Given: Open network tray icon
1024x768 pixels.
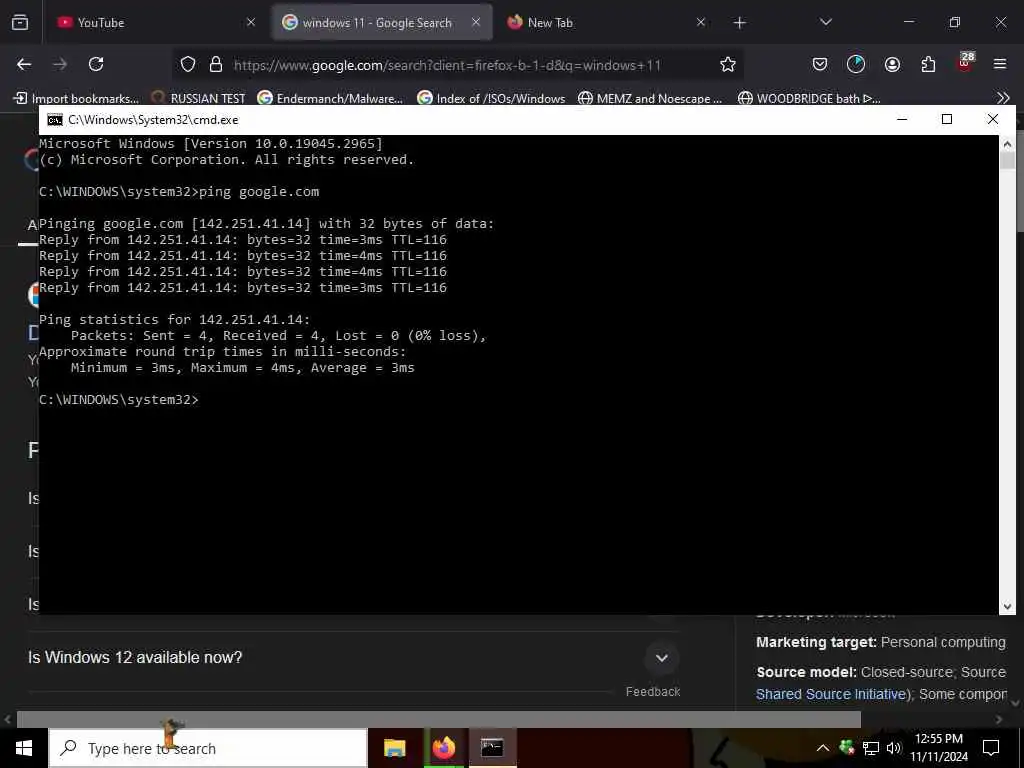Looking at the screenshot, I should click(x=871, y=748).
